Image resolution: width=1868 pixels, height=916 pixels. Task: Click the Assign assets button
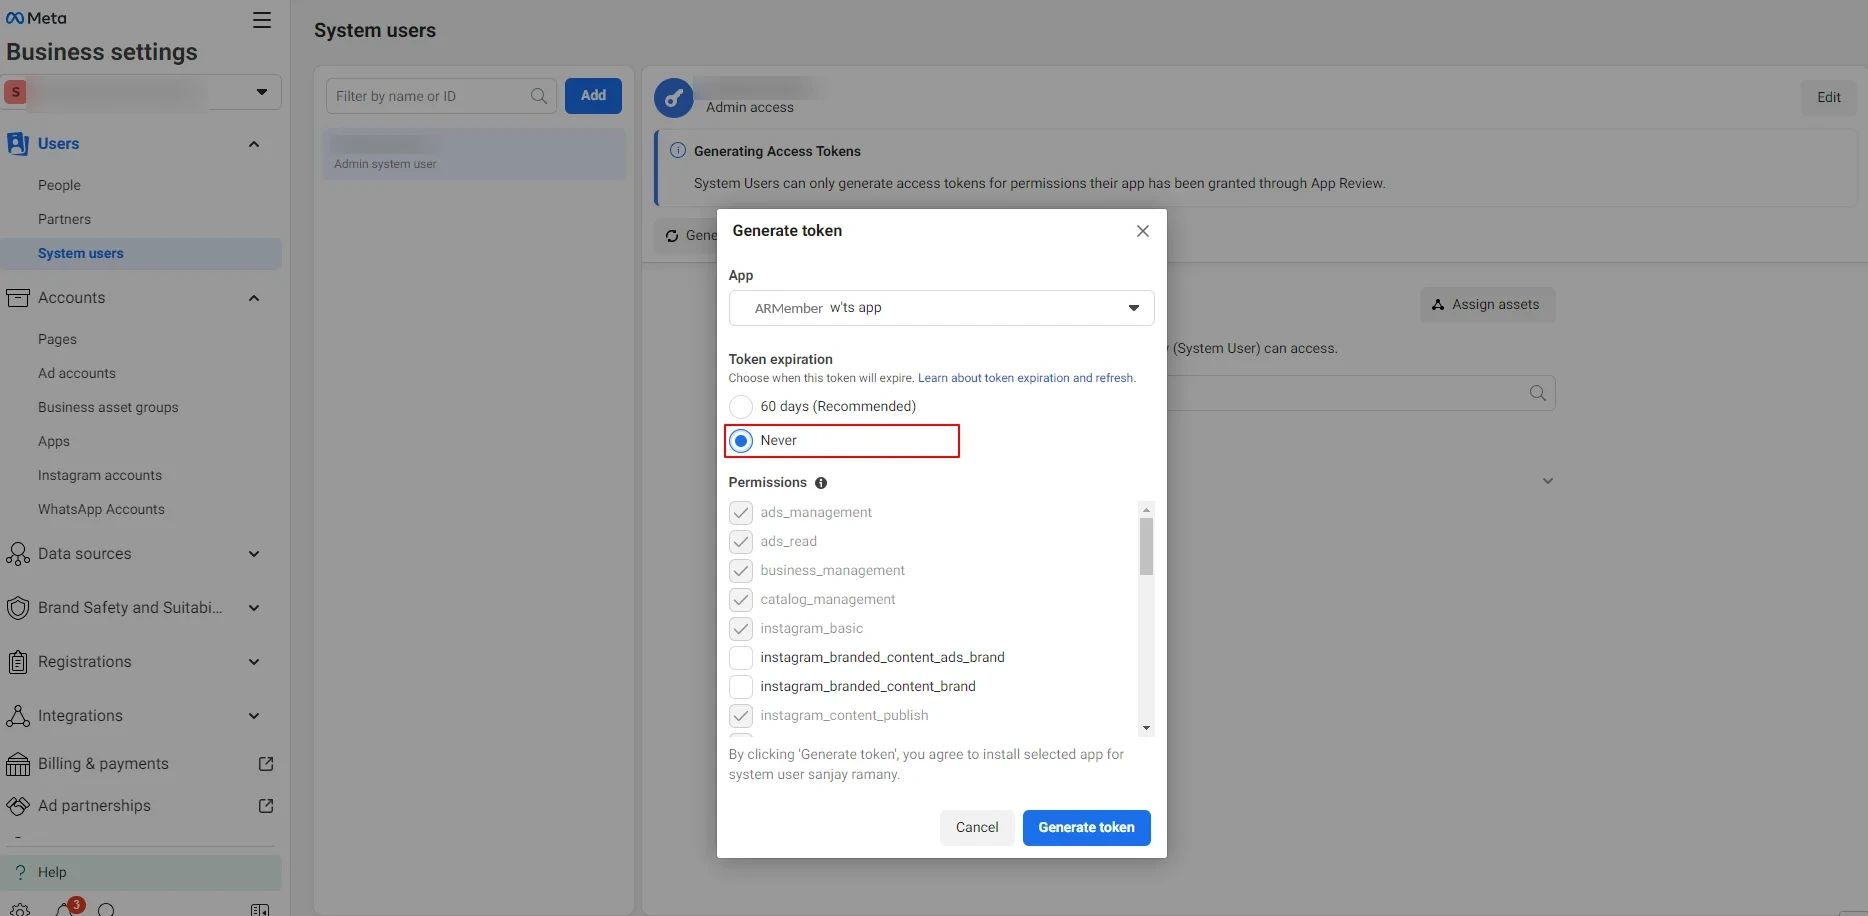pos(1487,305)
